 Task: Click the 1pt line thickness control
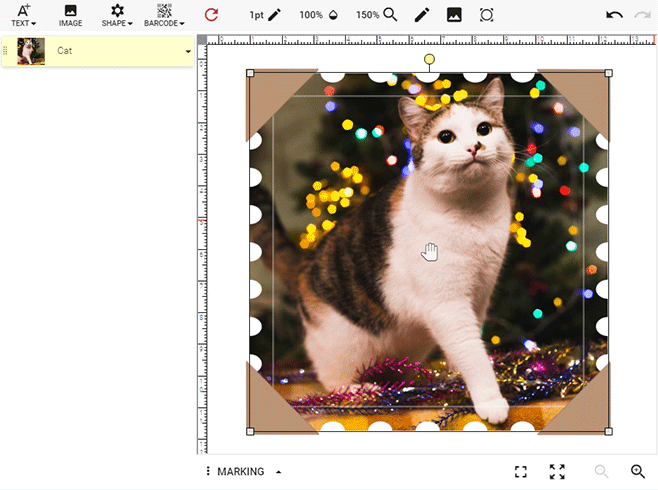265,15
